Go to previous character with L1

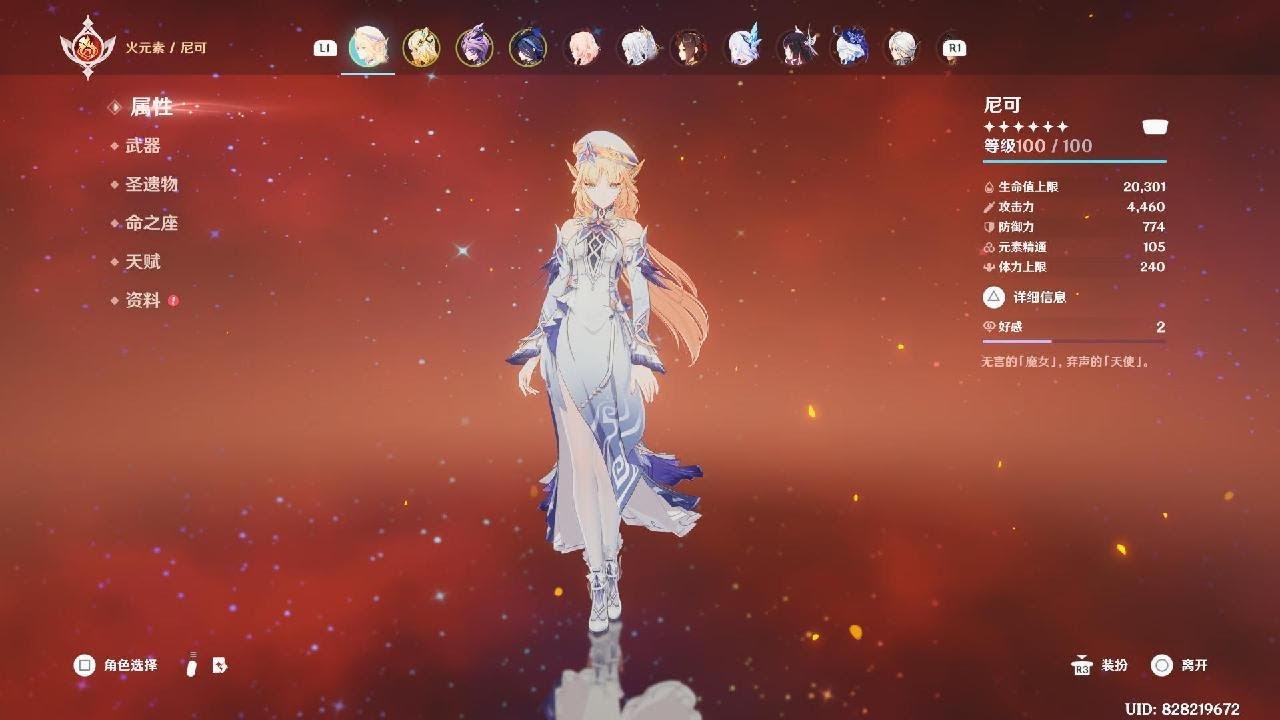325,48
